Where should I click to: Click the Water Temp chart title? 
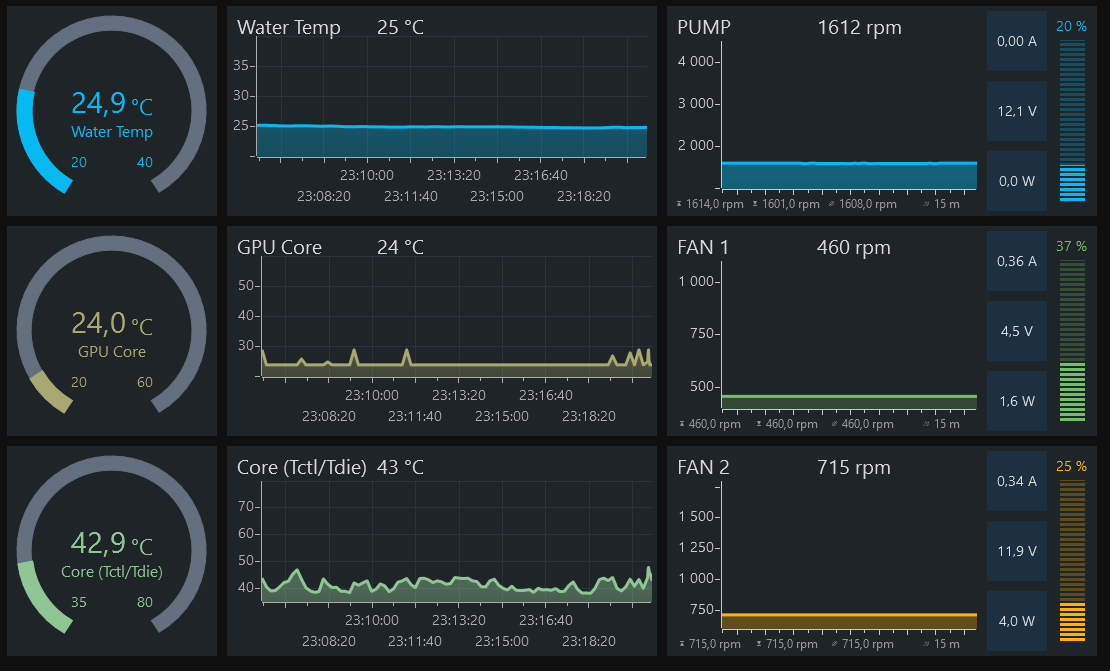(x=289, y=27)
